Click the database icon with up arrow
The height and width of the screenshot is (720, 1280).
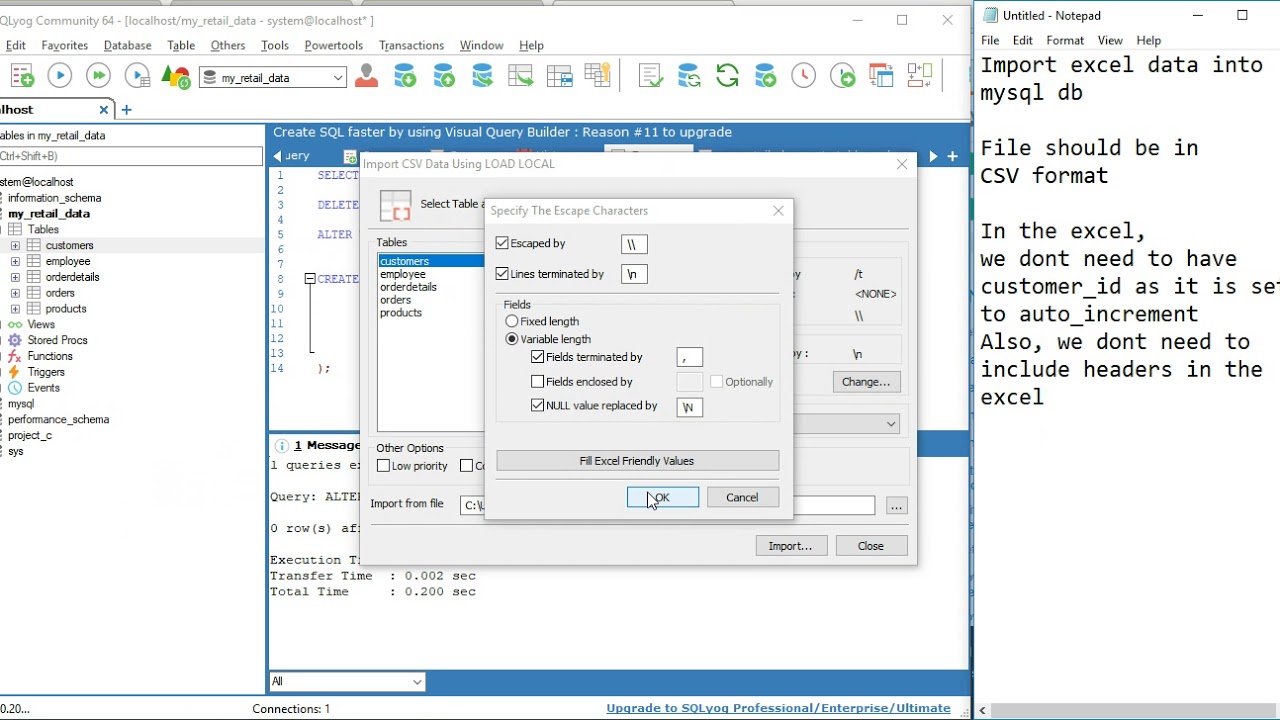444,76
